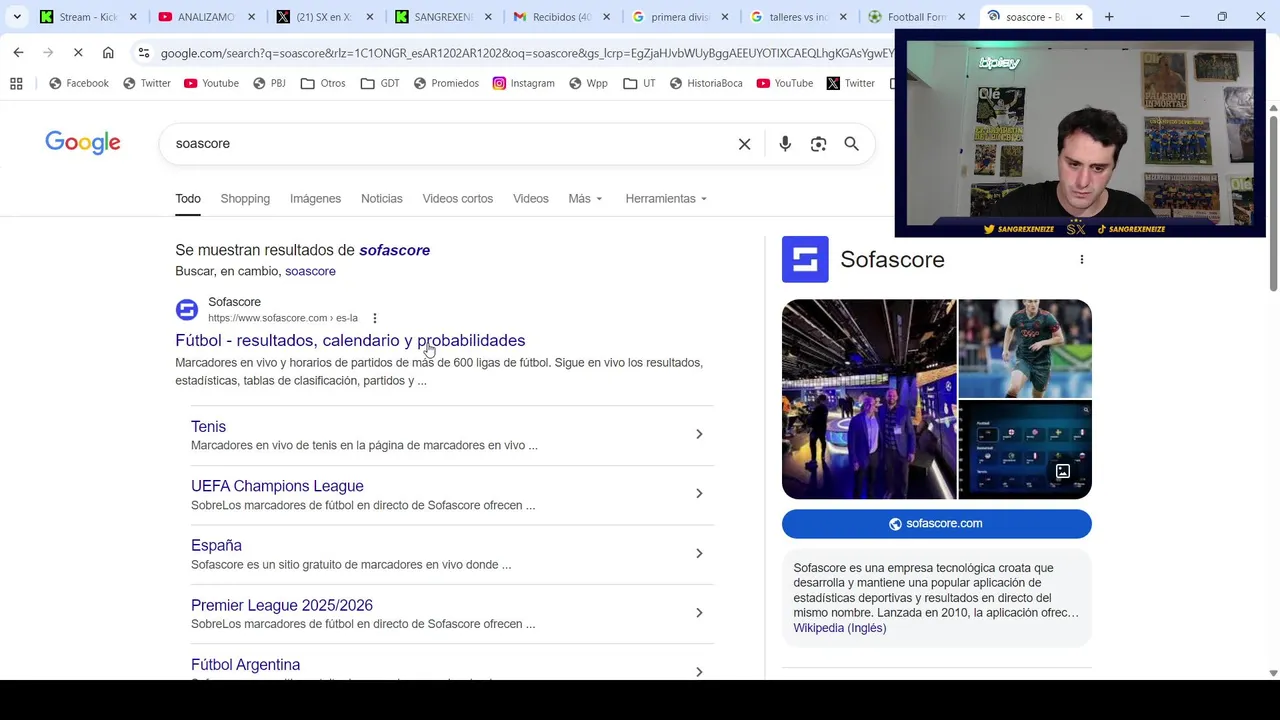Select the Shopping results tab

245,199
